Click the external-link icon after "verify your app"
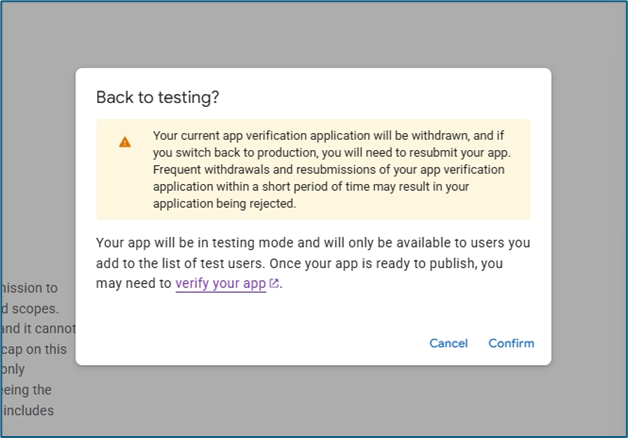628x438 pixels. click(x=274, y=284)
